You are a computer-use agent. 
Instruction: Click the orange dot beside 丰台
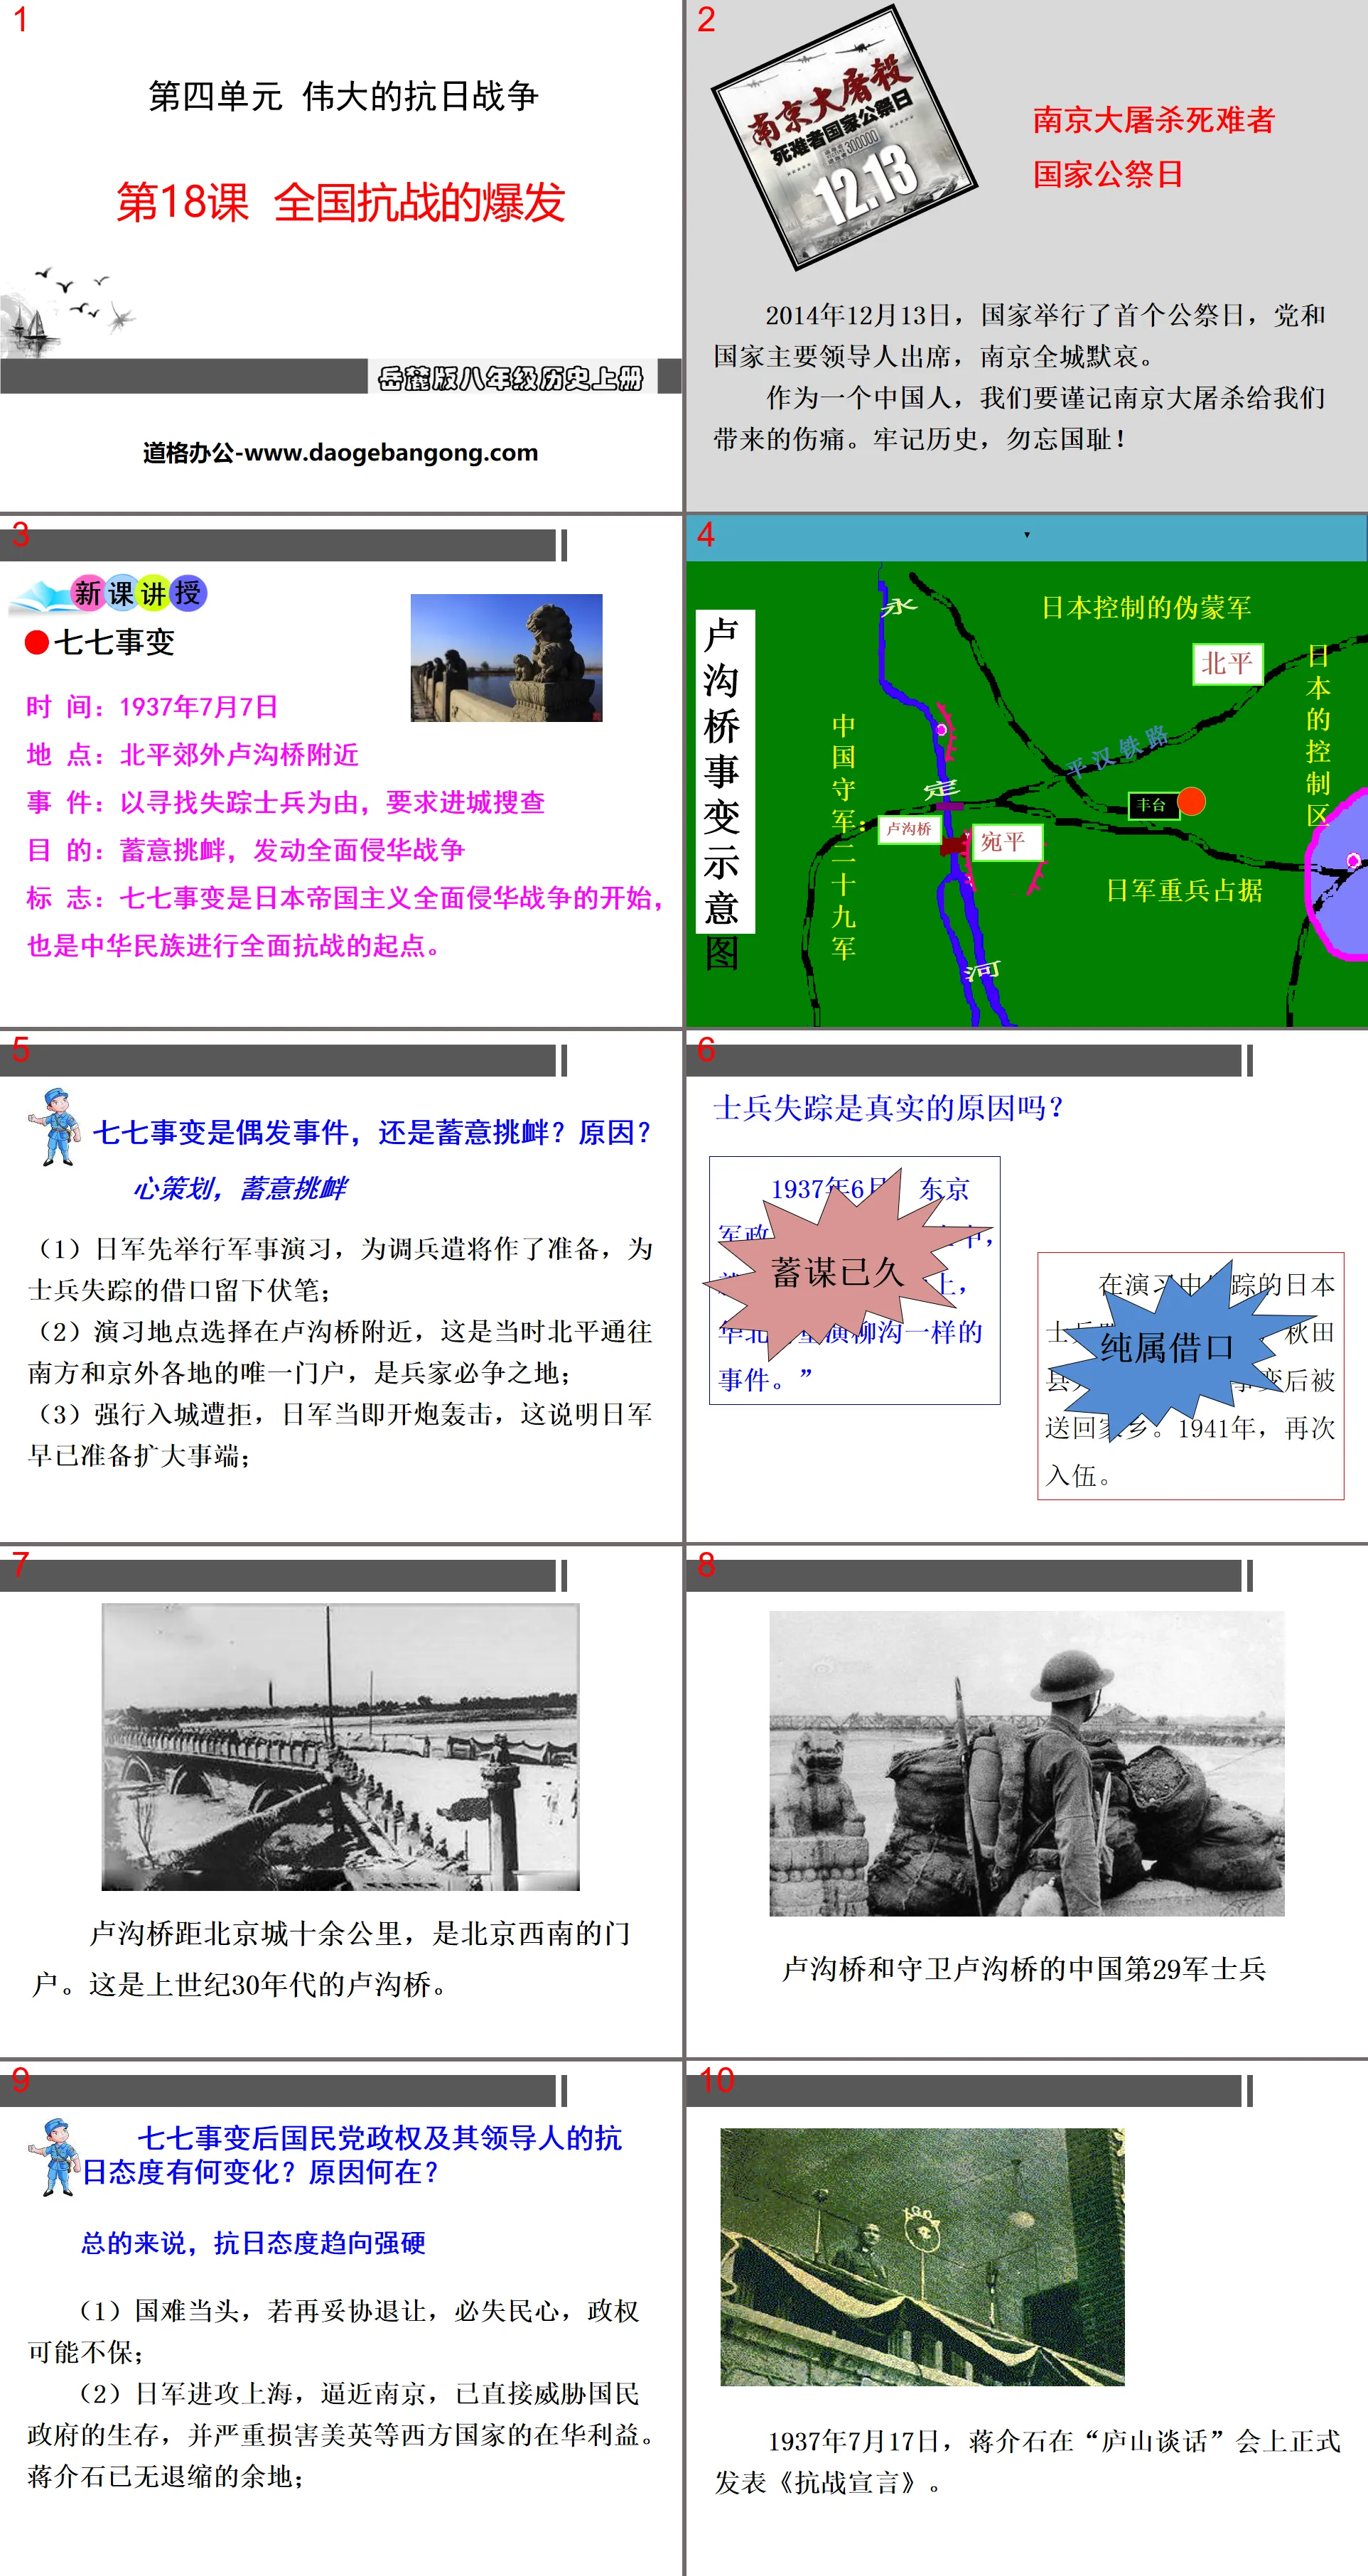[1192, 801]
